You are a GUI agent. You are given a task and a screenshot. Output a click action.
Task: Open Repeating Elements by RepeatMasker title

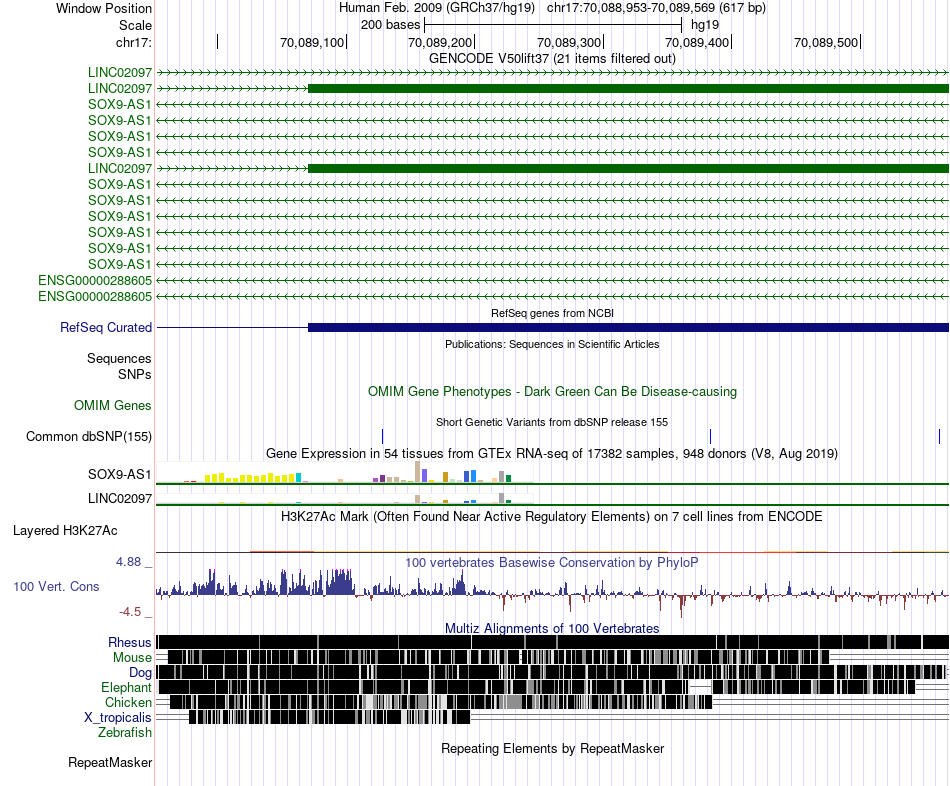click(552, 748)
